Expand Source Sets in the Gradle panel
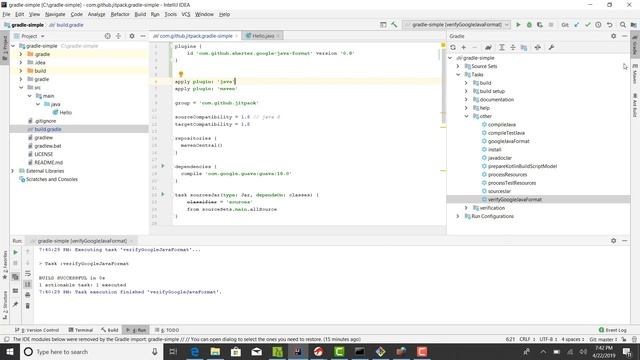Viewport: 640px width, 360px height. click(458, 66)
